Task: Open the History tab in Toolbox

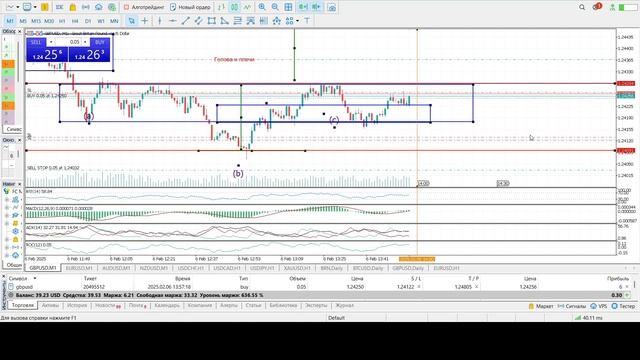Action: [77, 305]
